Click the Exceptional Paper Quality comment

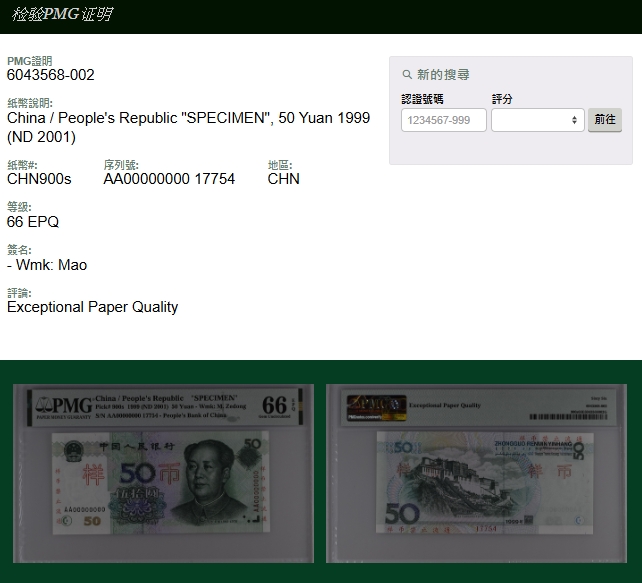92,307
